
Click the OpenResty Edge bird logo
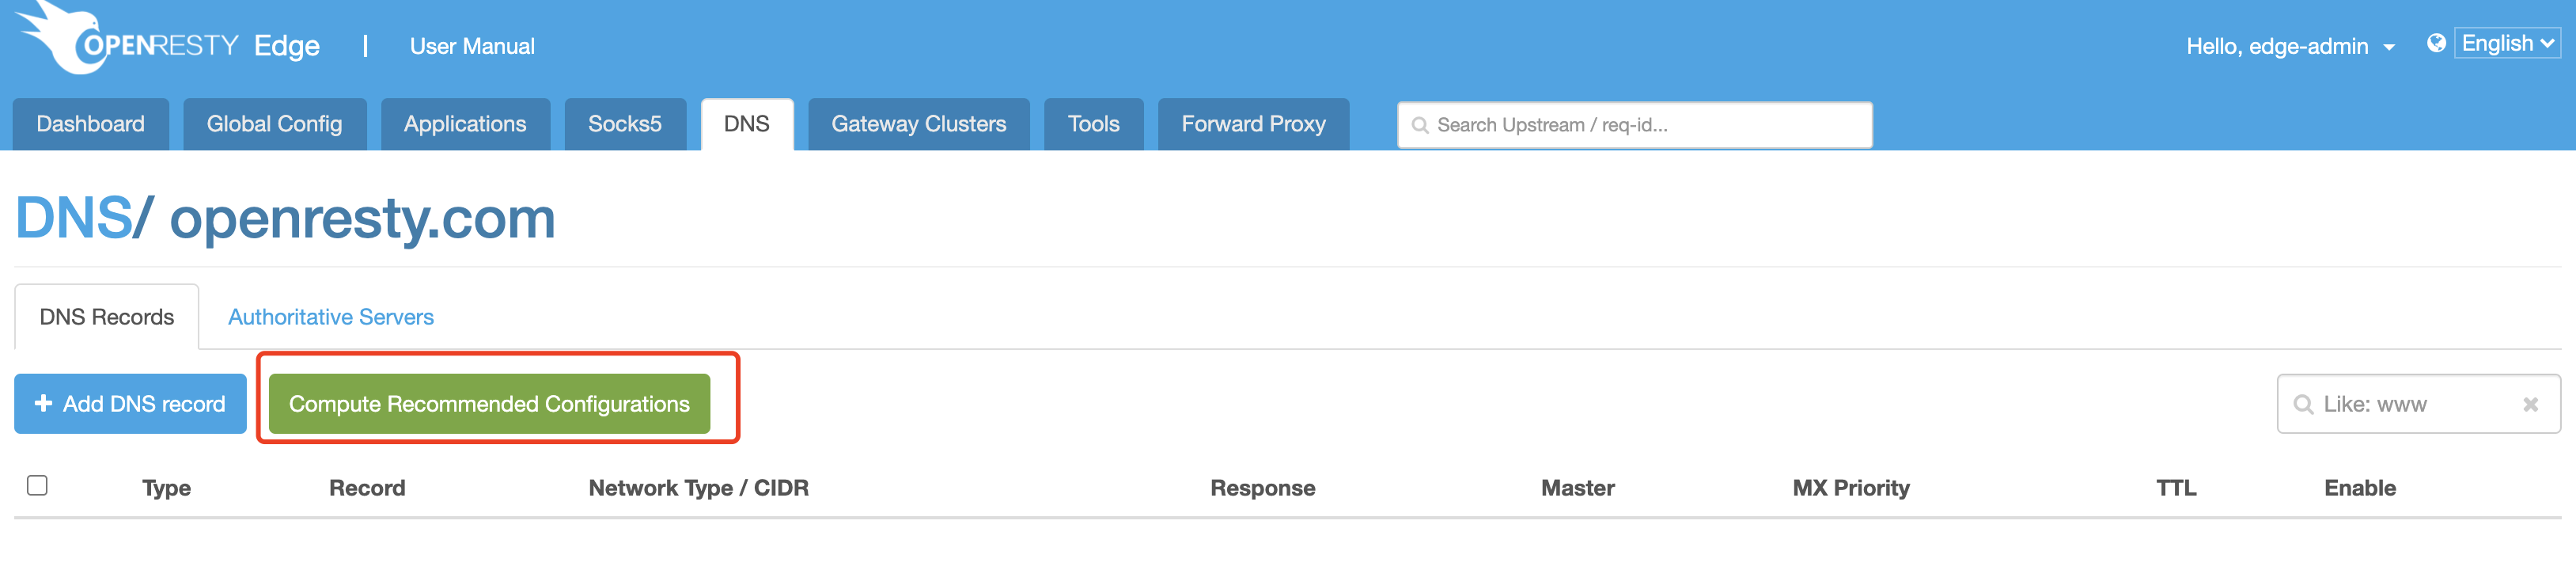pyautogui.click(x=60, y=38)
